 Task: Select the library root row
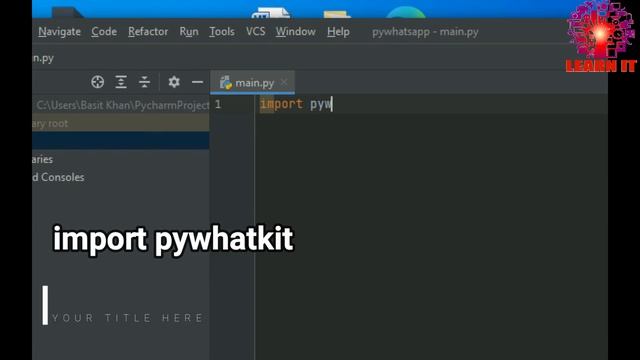[121, 123]
